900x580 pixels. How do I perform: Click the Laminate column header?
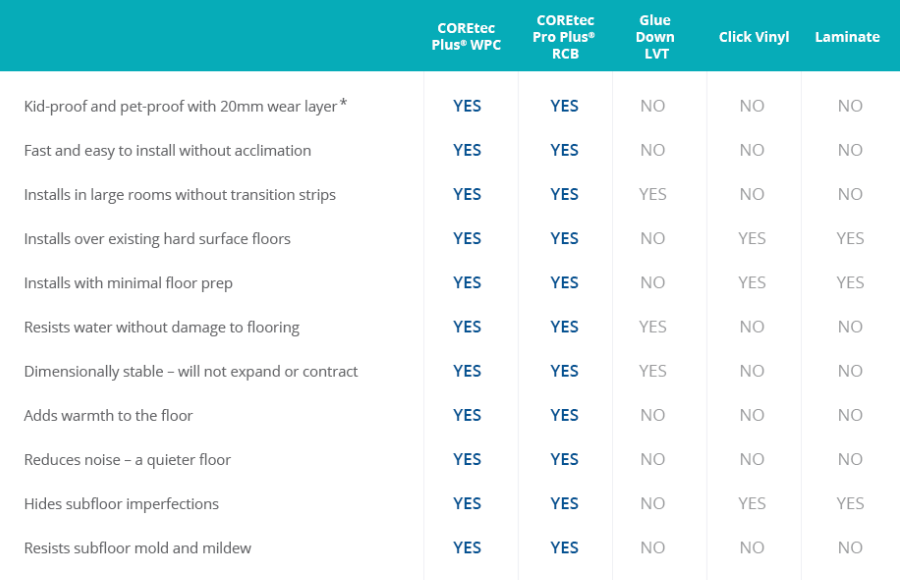(x=847, y=37)
